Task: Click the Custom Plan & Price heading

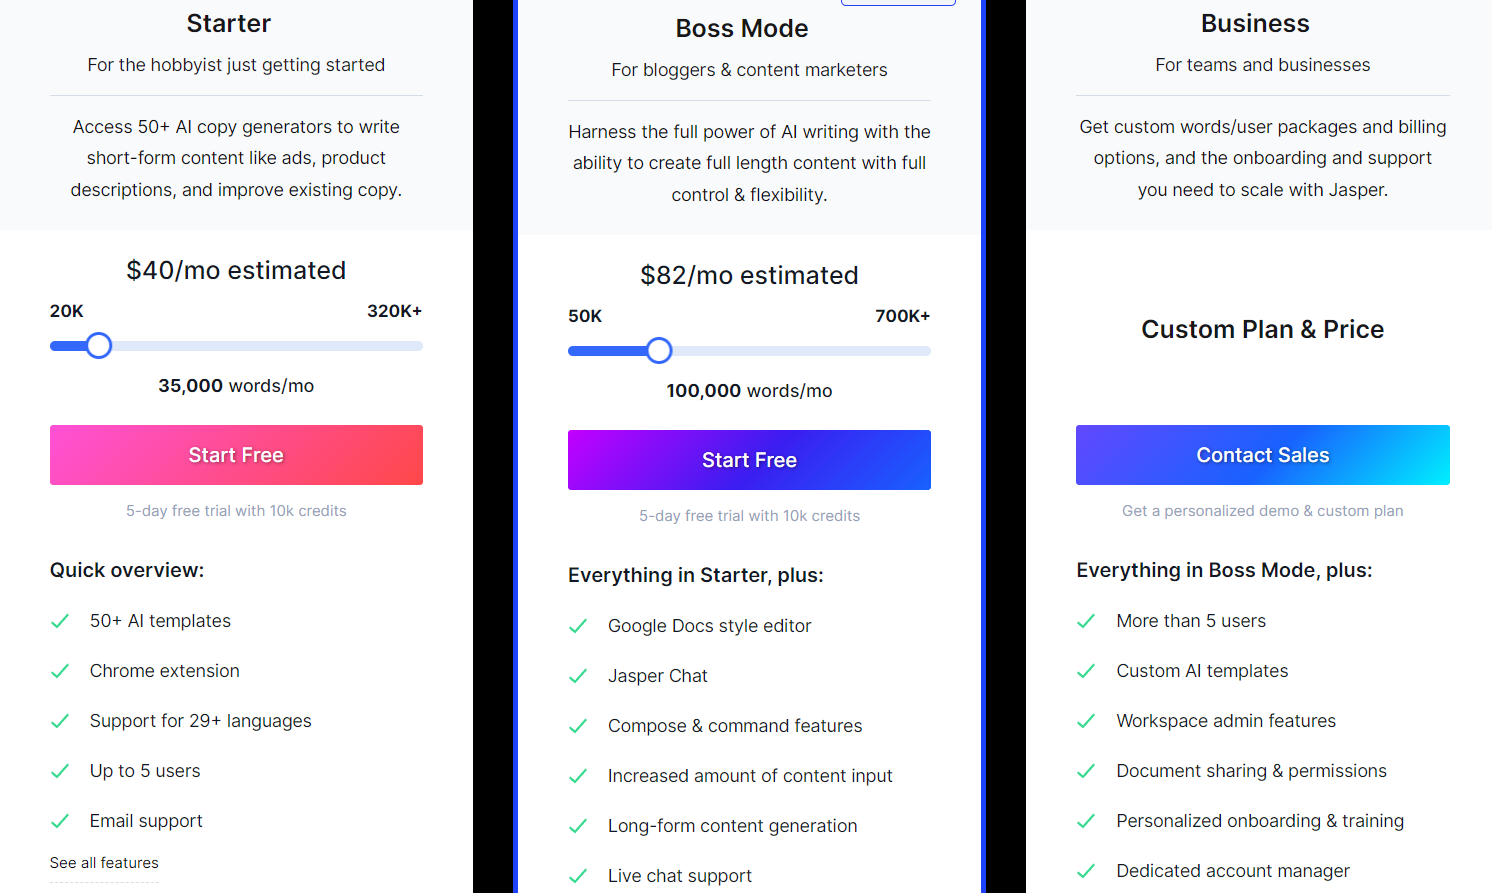Action: (x=1263, y=329)
